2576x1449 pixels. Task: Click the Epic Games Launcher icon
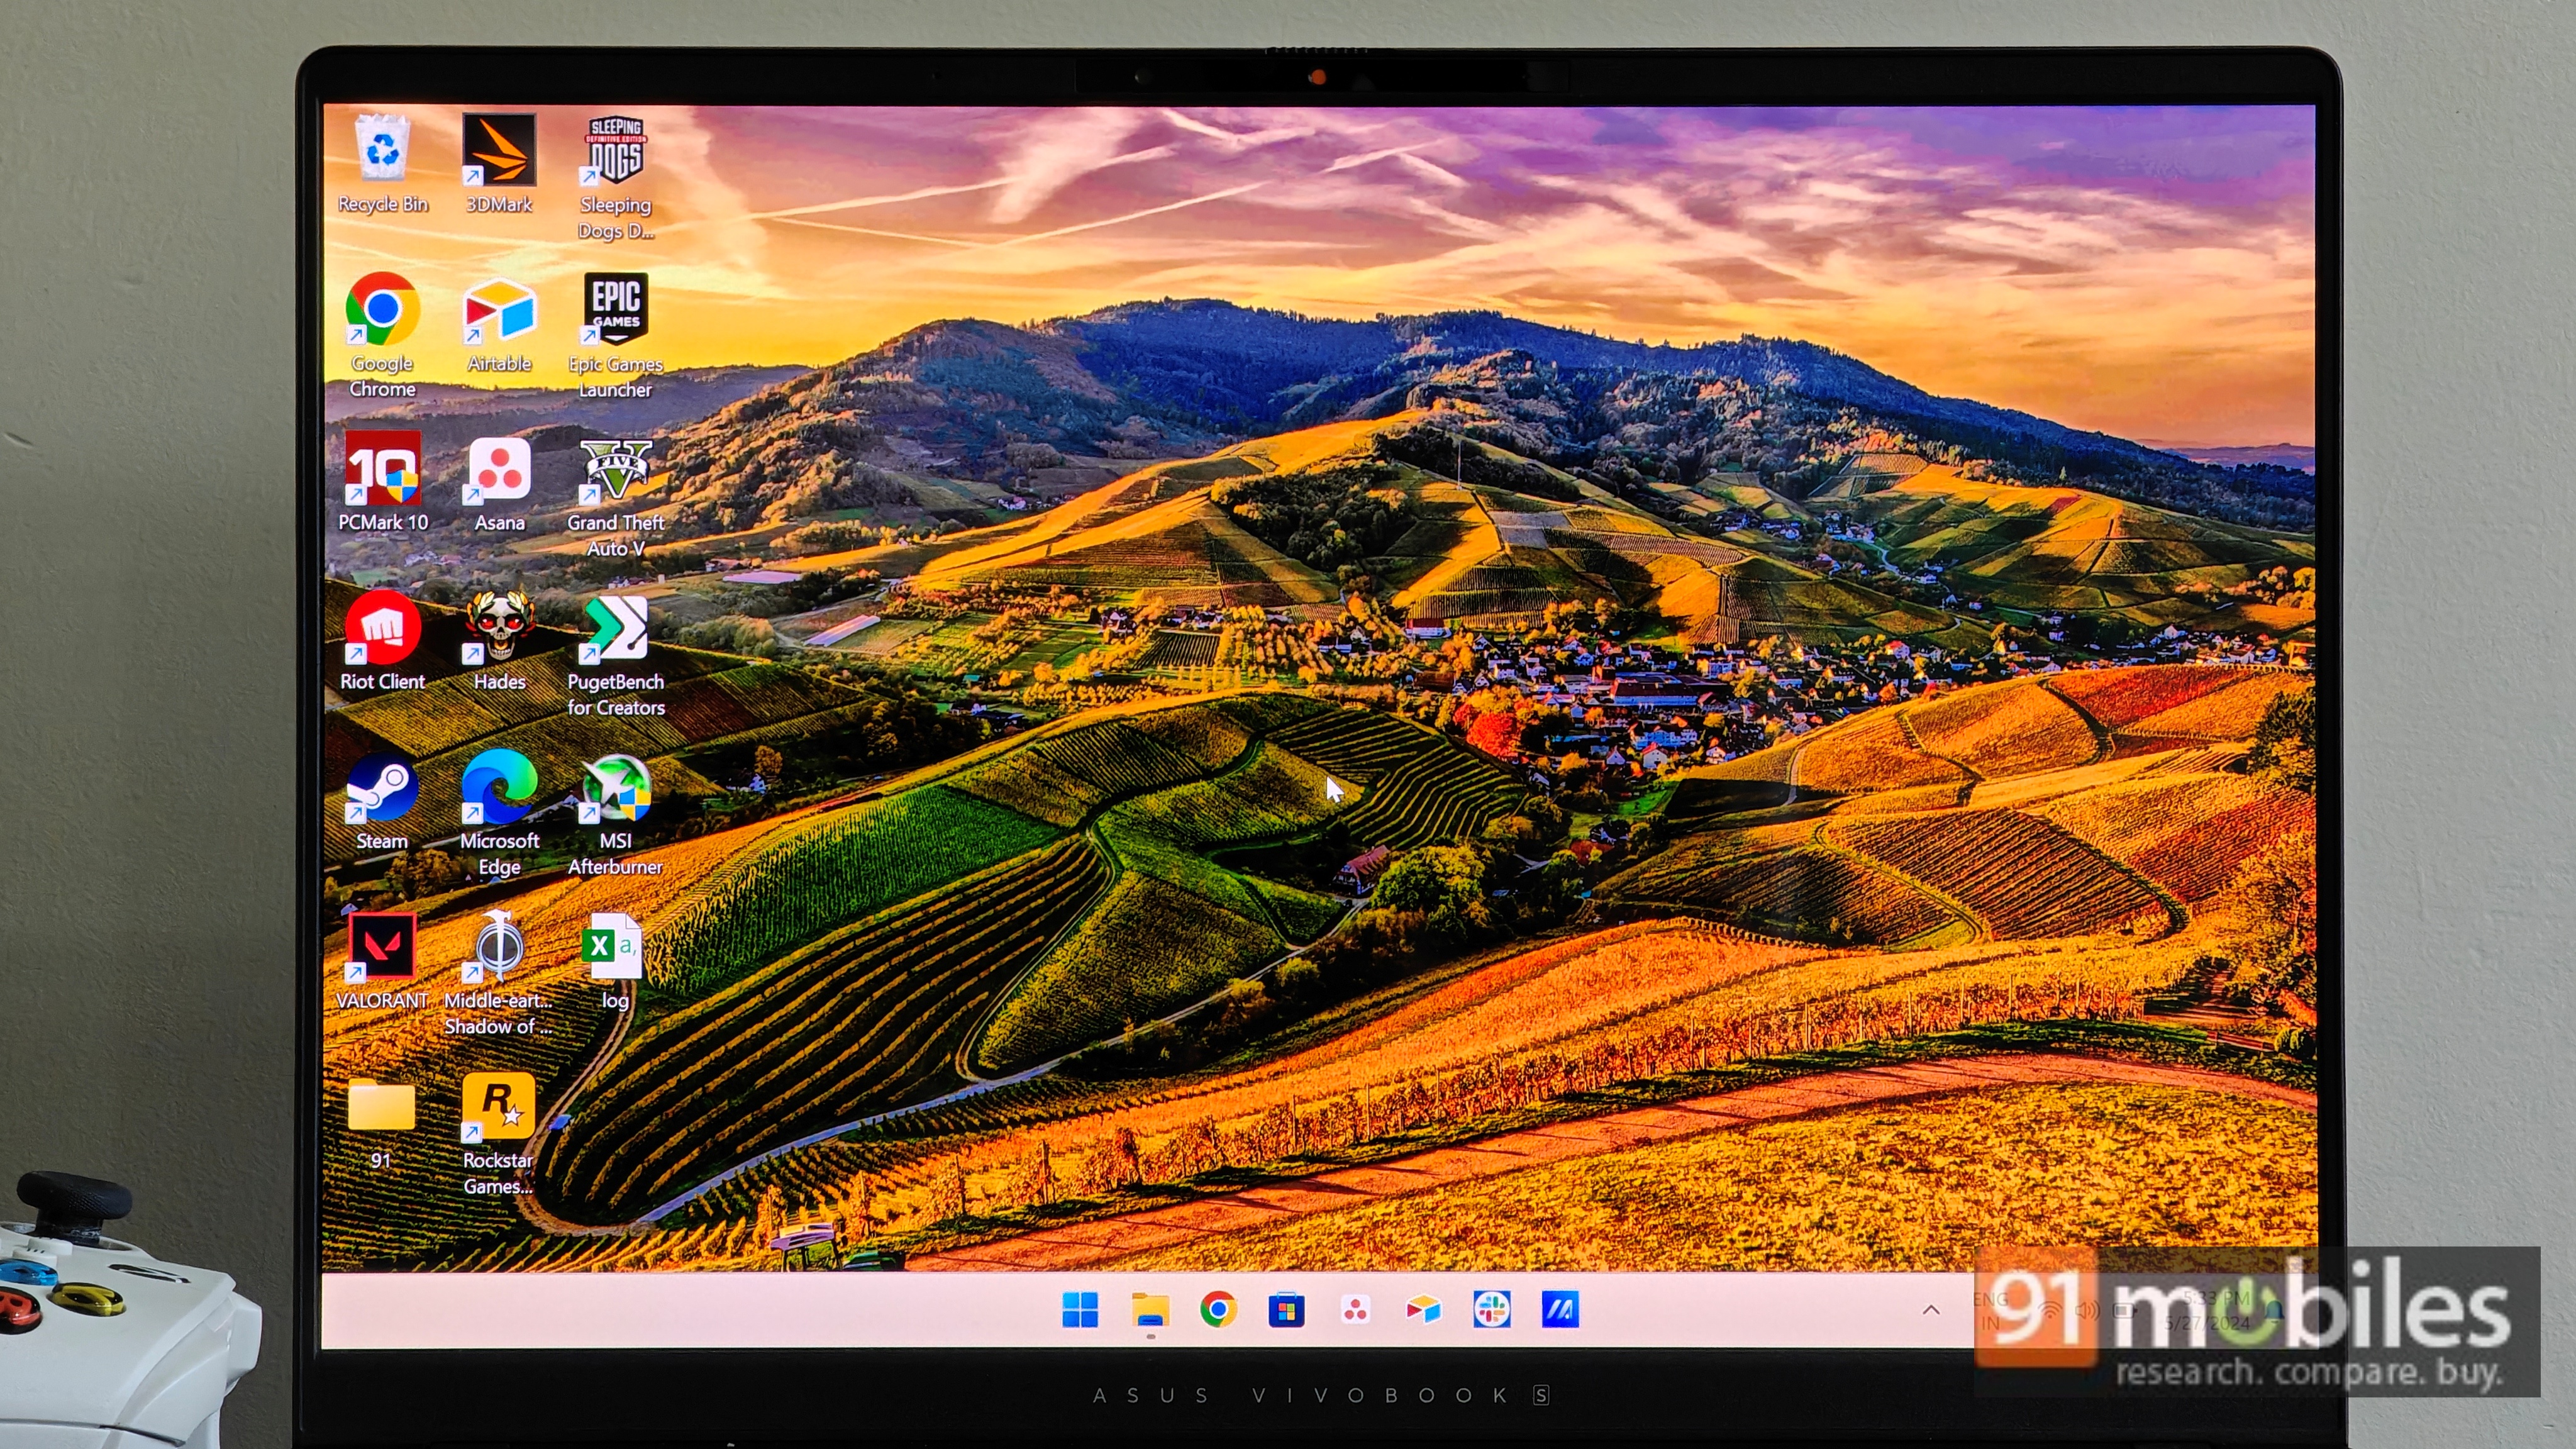tap(615, 311)
